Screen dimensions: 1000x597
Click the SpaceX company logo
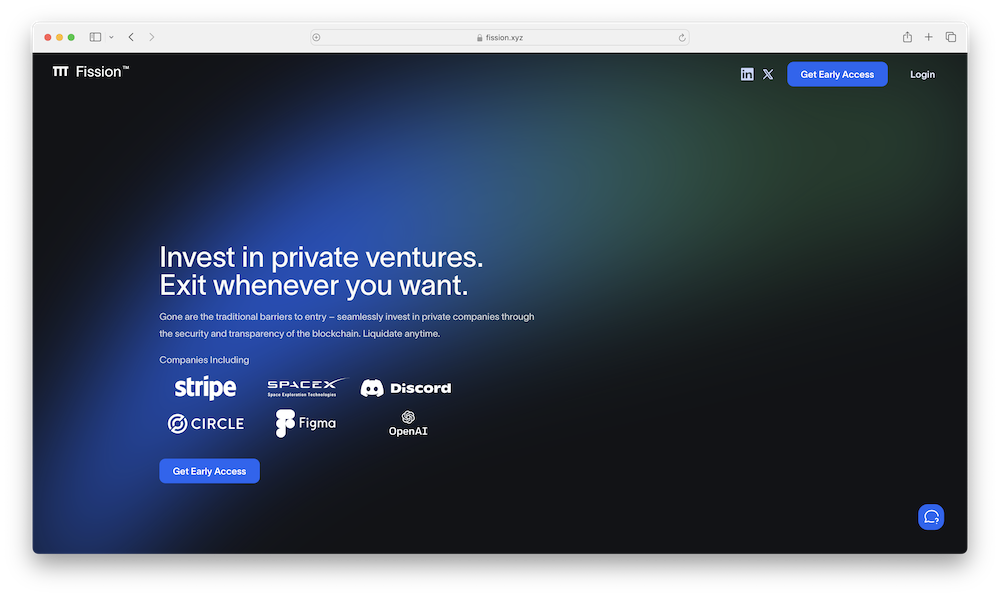(307, 387)
